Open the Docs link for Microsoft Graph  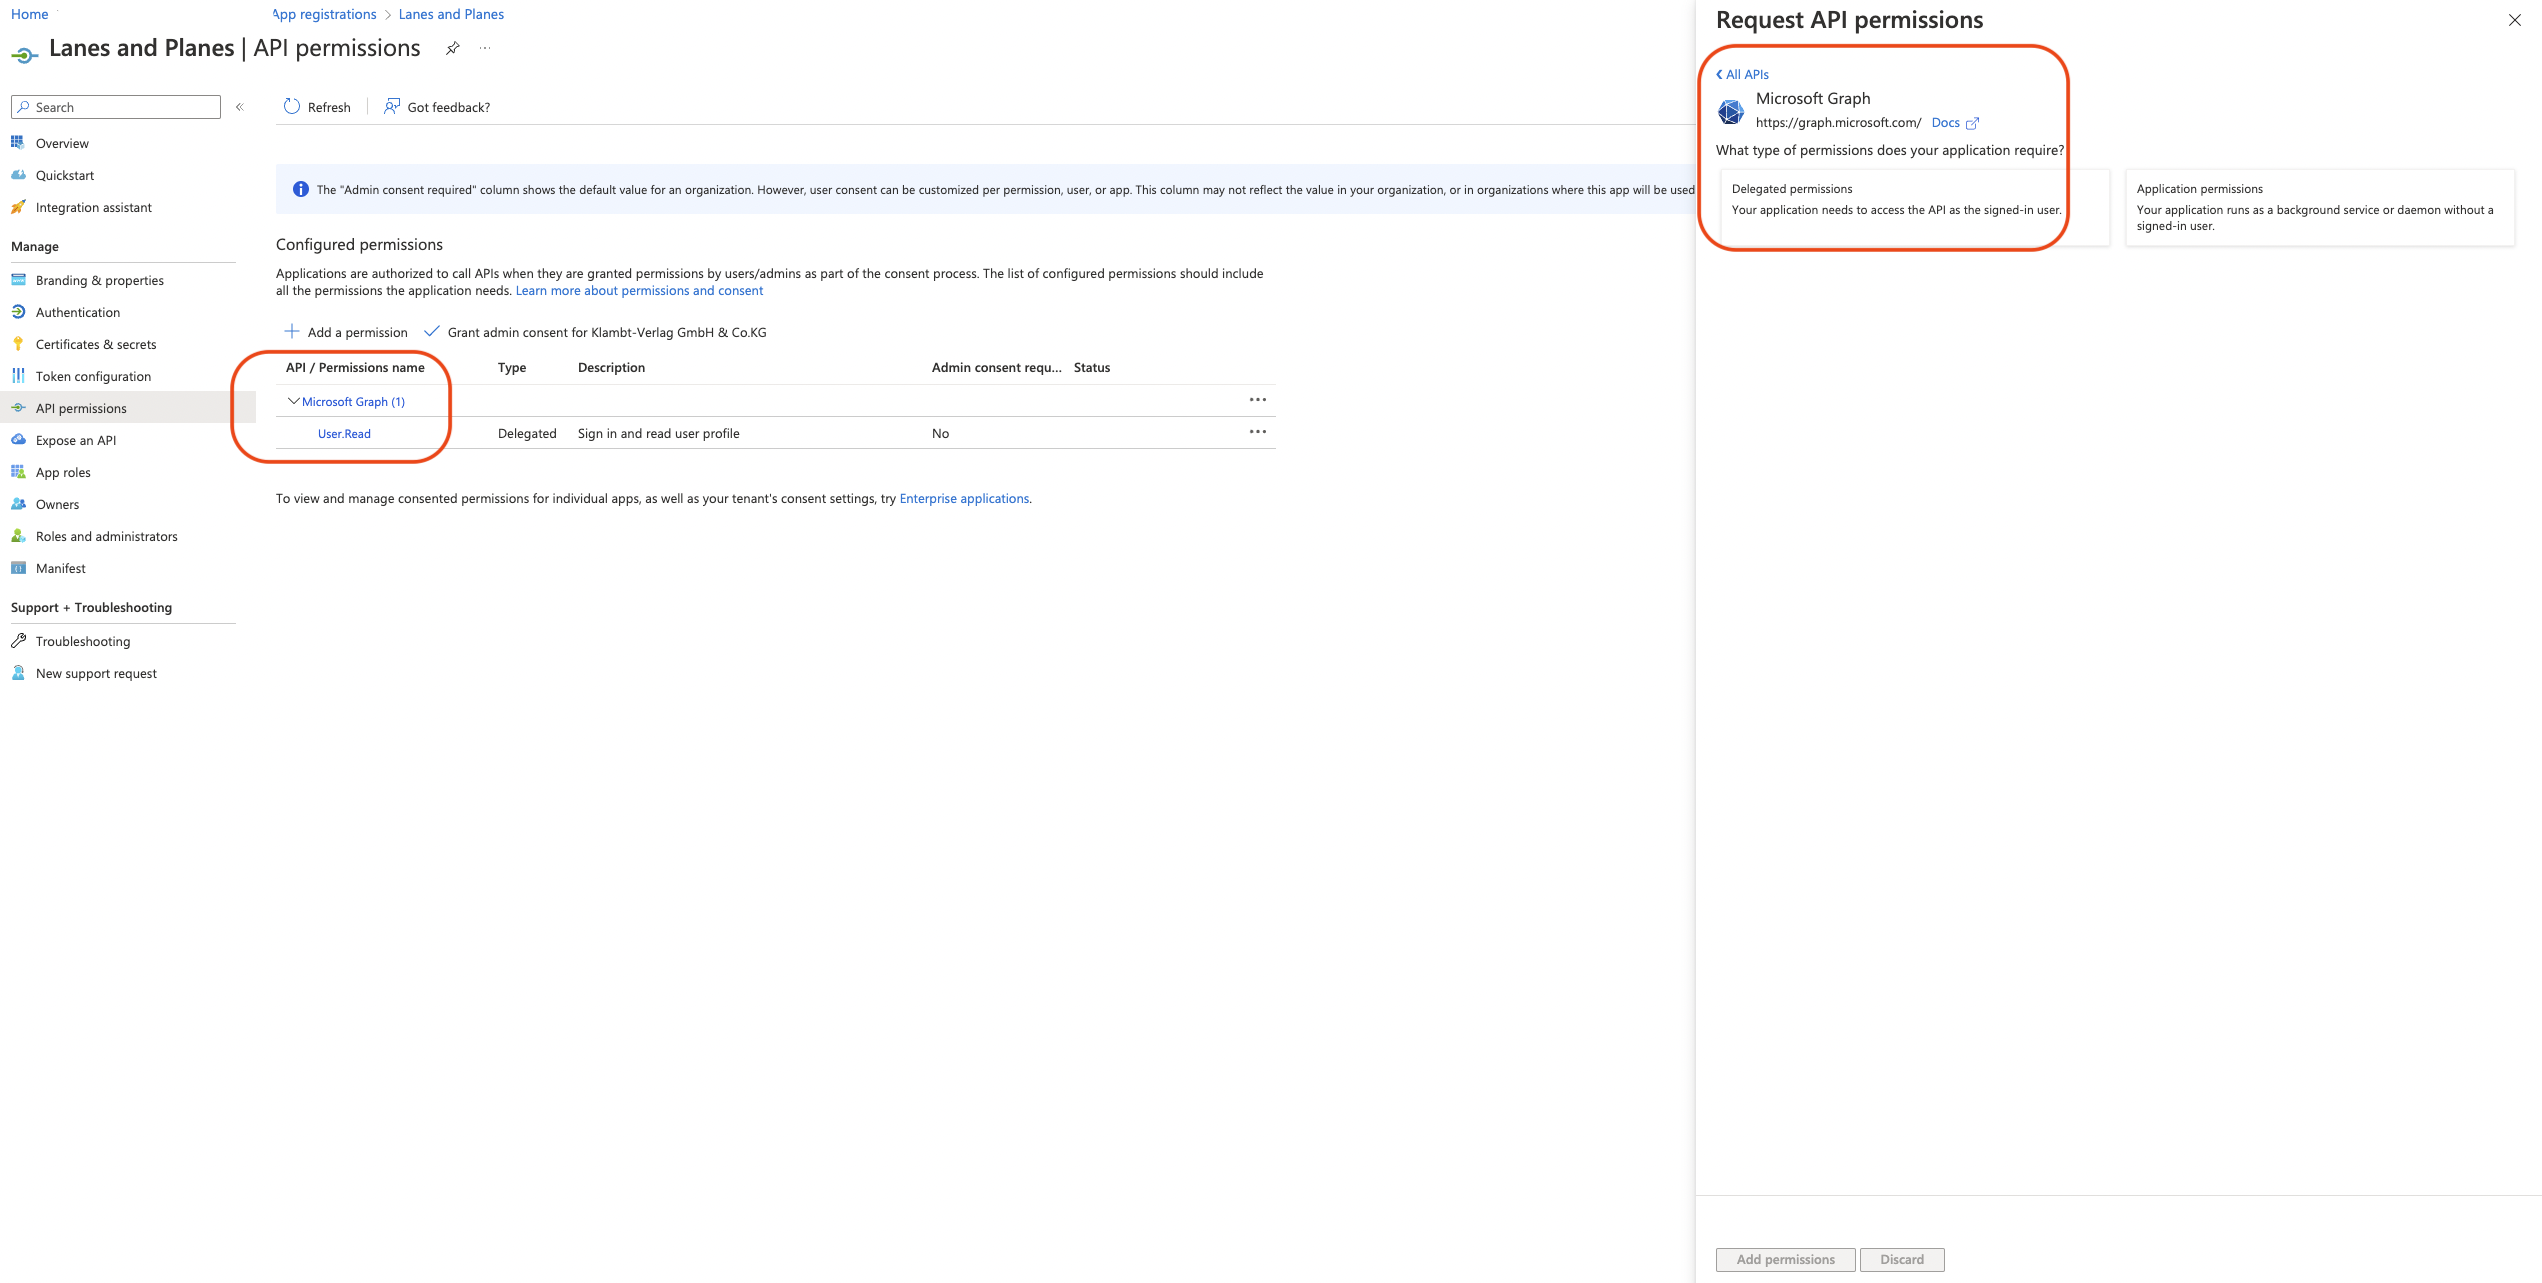1945,123
